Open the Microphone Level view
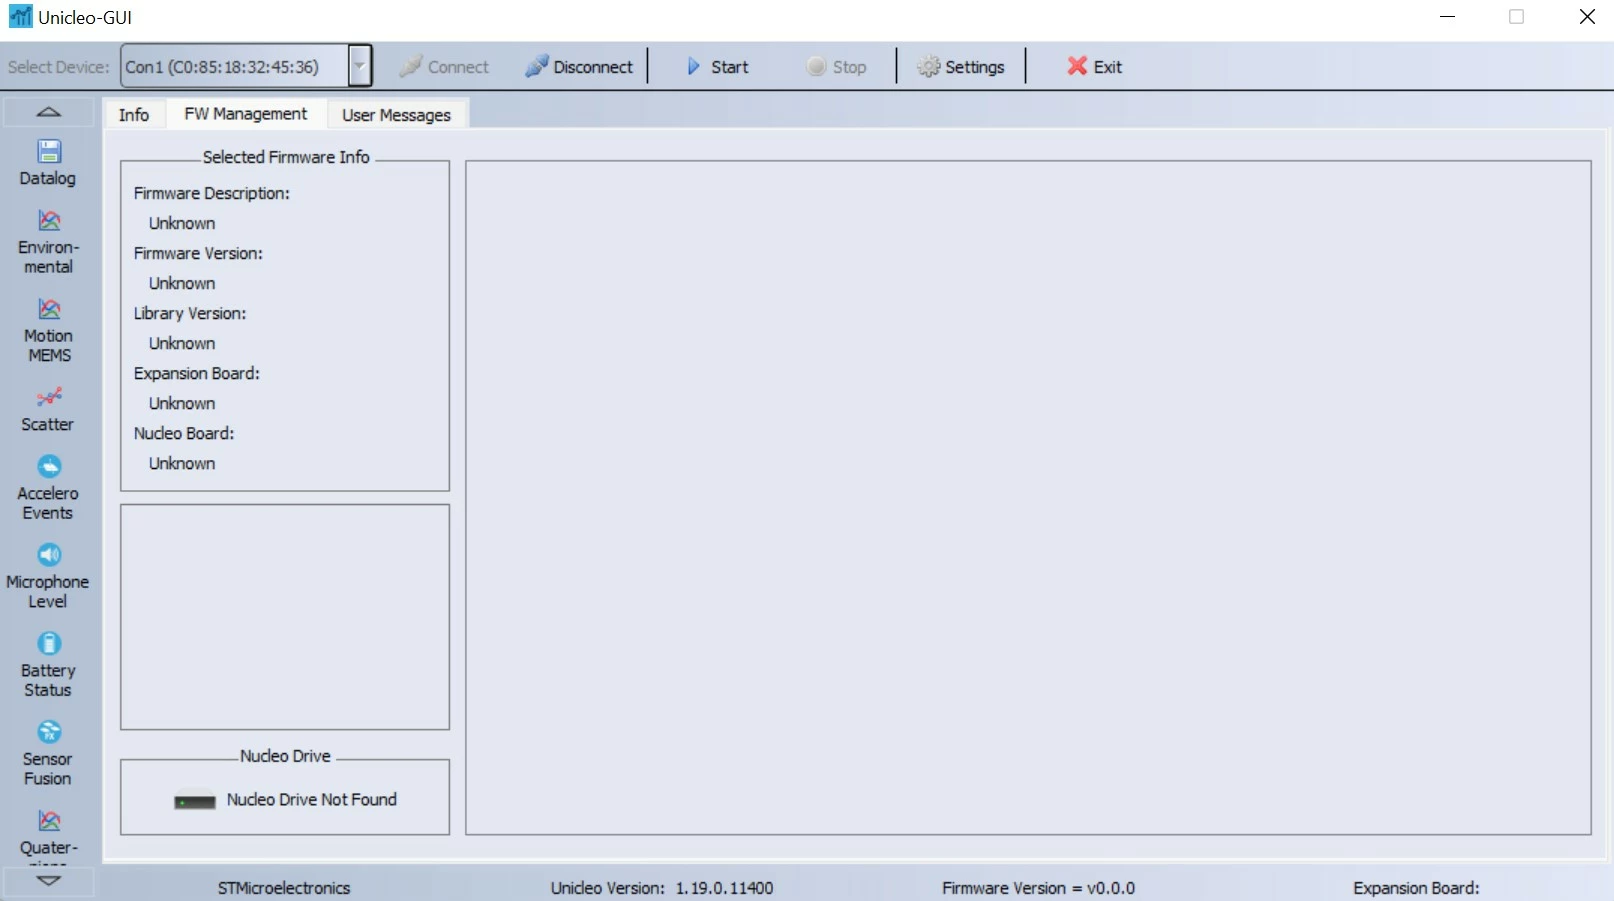 point(49,576)
